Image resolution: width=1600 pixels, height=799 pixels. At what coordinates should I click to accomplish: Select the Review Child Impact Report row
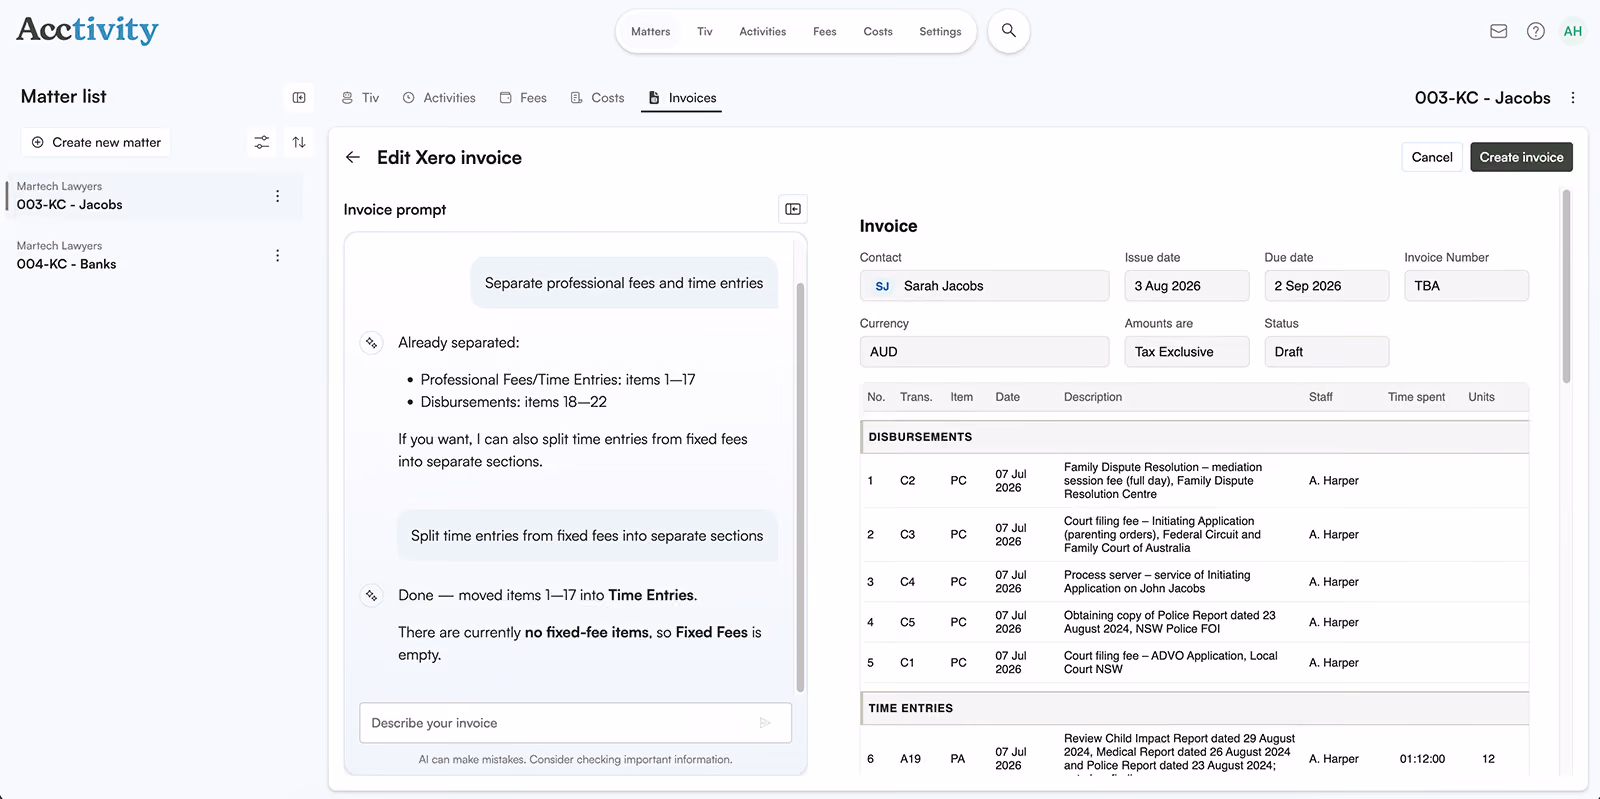pos(1194,753)
